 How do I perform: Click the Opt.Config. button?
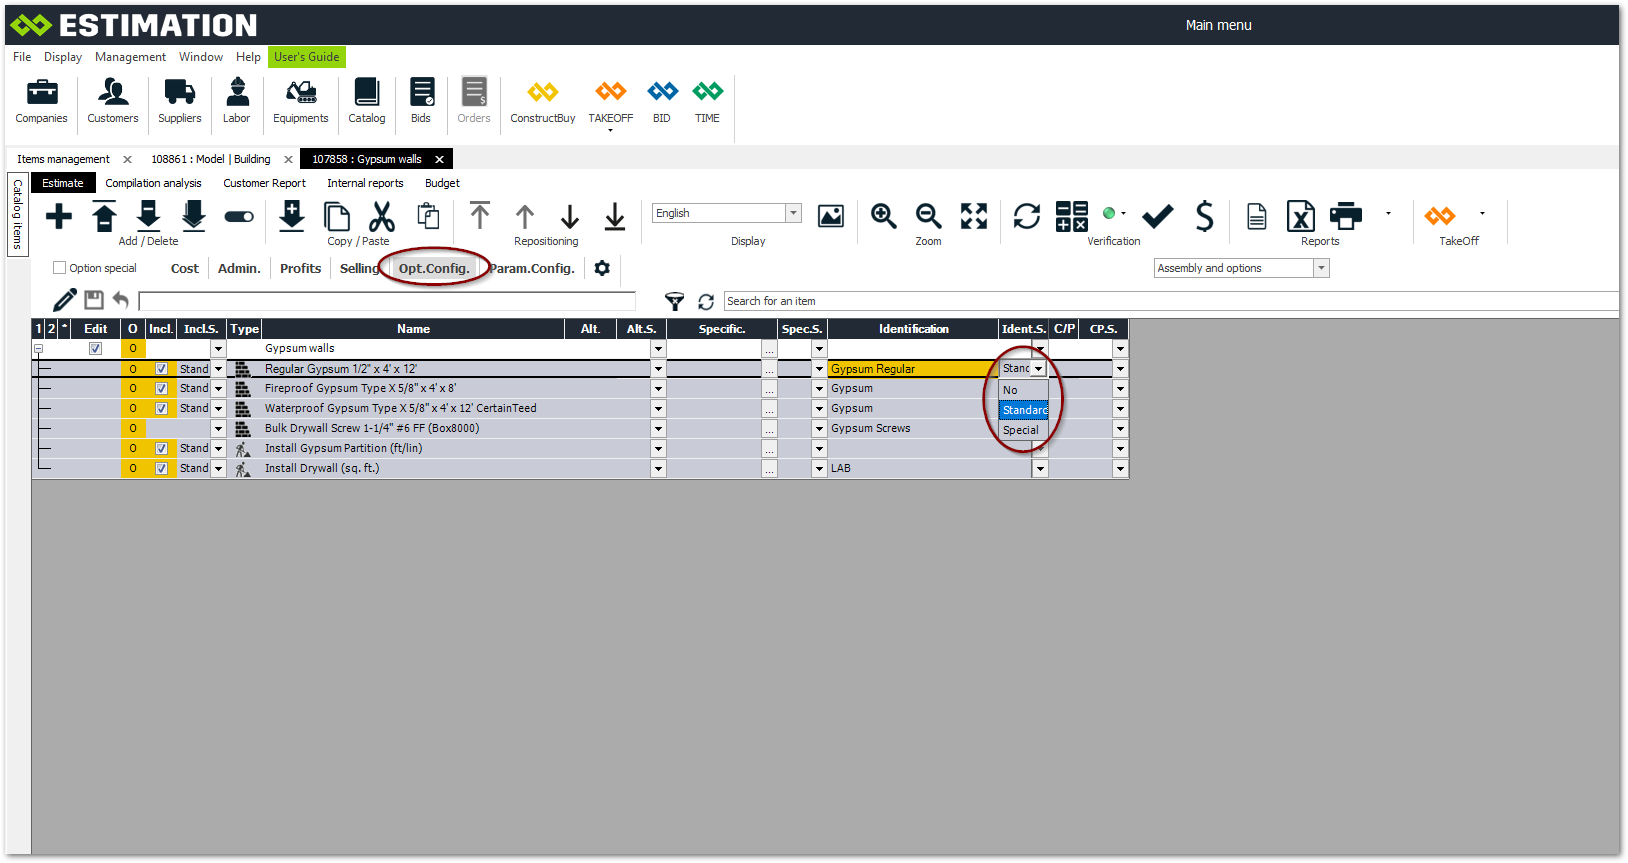pyautogui.click(x=434, y=268)
